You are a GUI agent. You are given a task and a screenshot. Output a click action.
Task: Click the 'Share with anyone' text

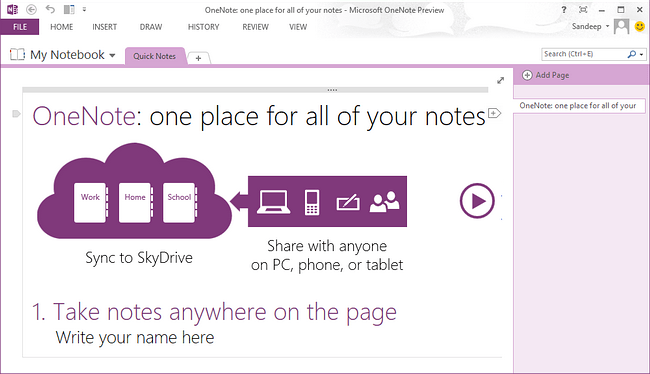point(327,246)
